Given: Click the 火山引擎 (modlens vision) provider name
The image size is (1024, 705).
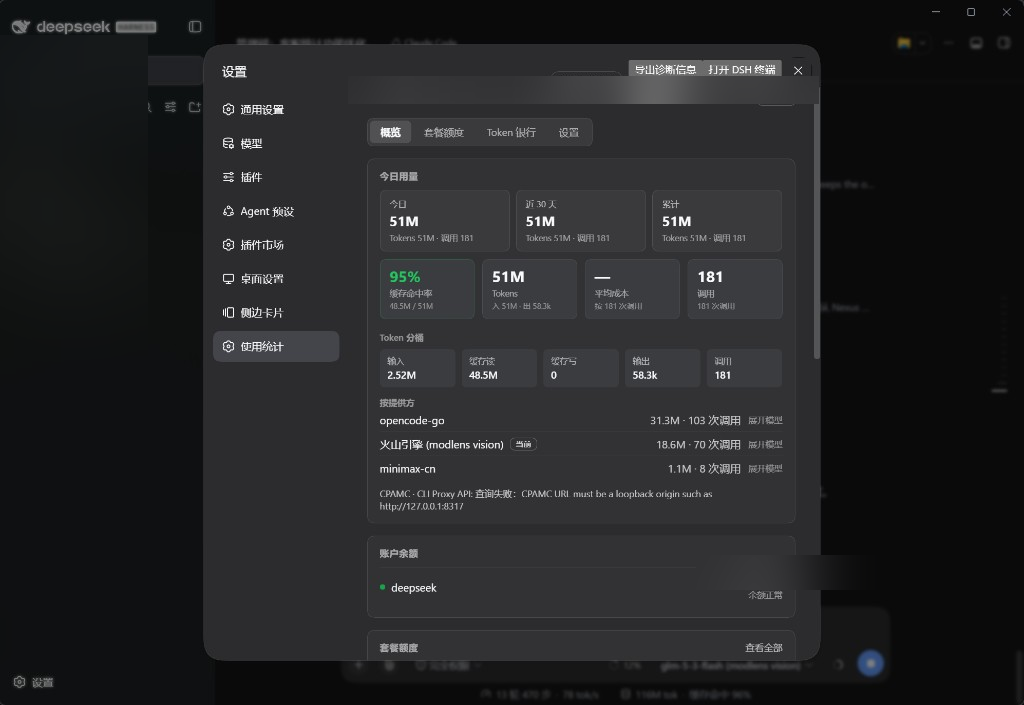Looking at the screenshot, I should click(441, 445).
